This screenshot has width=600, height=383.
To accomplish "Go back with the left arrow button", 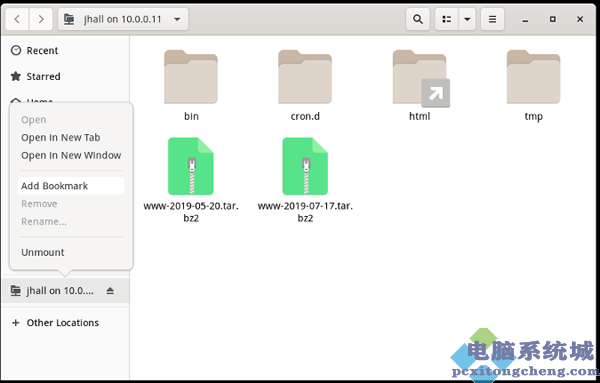I will tap(17, 19).
